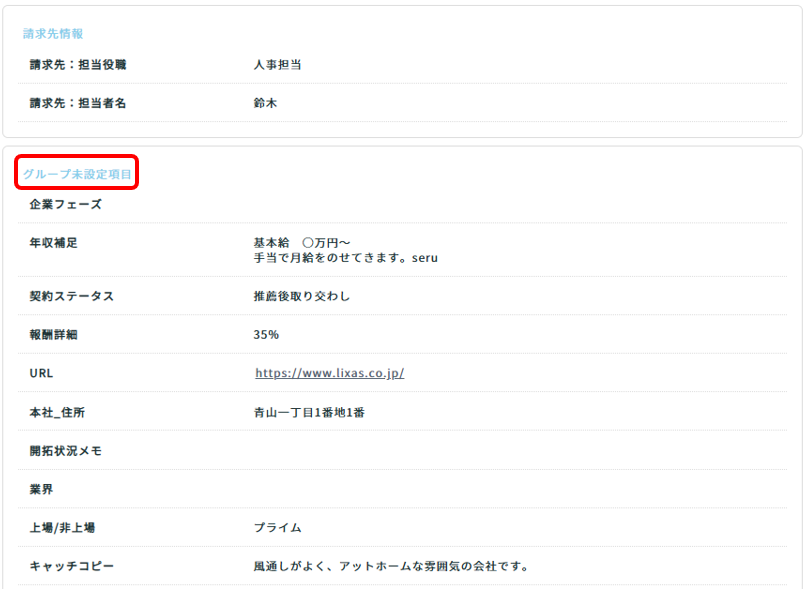Screen dimensions: 808x595
Task: Select the 報酬詳細 field label
Action: tap(54, 335)
